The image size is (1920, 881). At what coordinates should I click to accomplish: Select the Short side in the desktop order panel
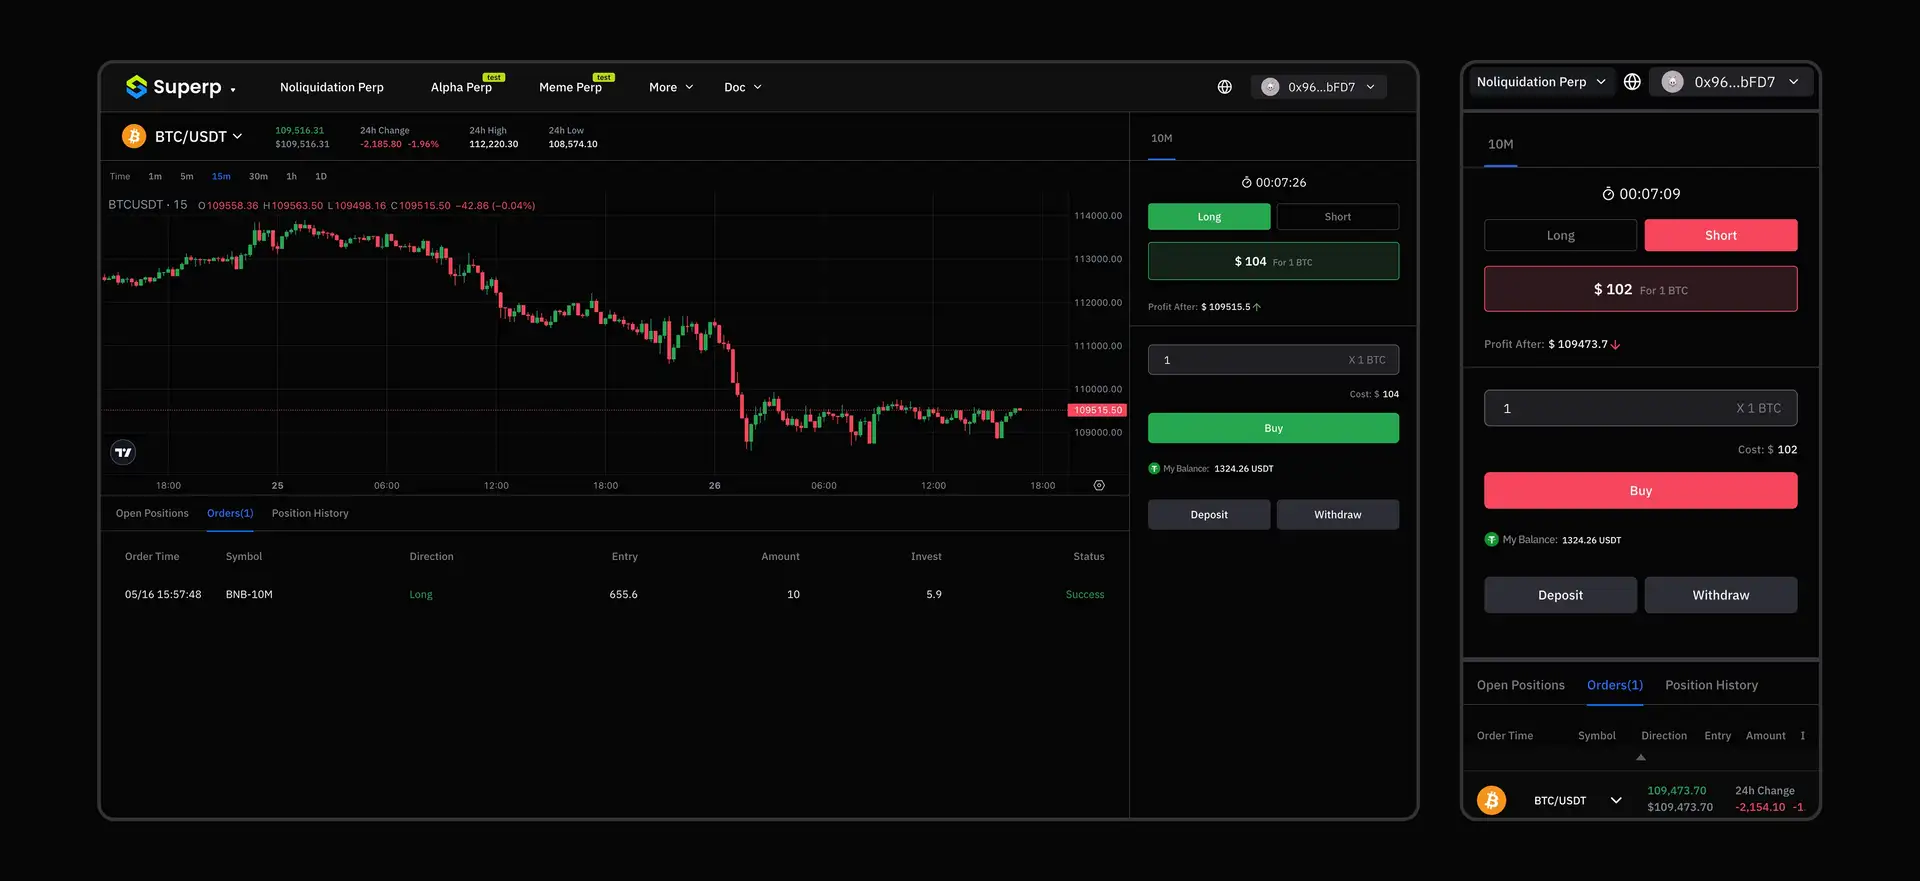[1337, 217]
